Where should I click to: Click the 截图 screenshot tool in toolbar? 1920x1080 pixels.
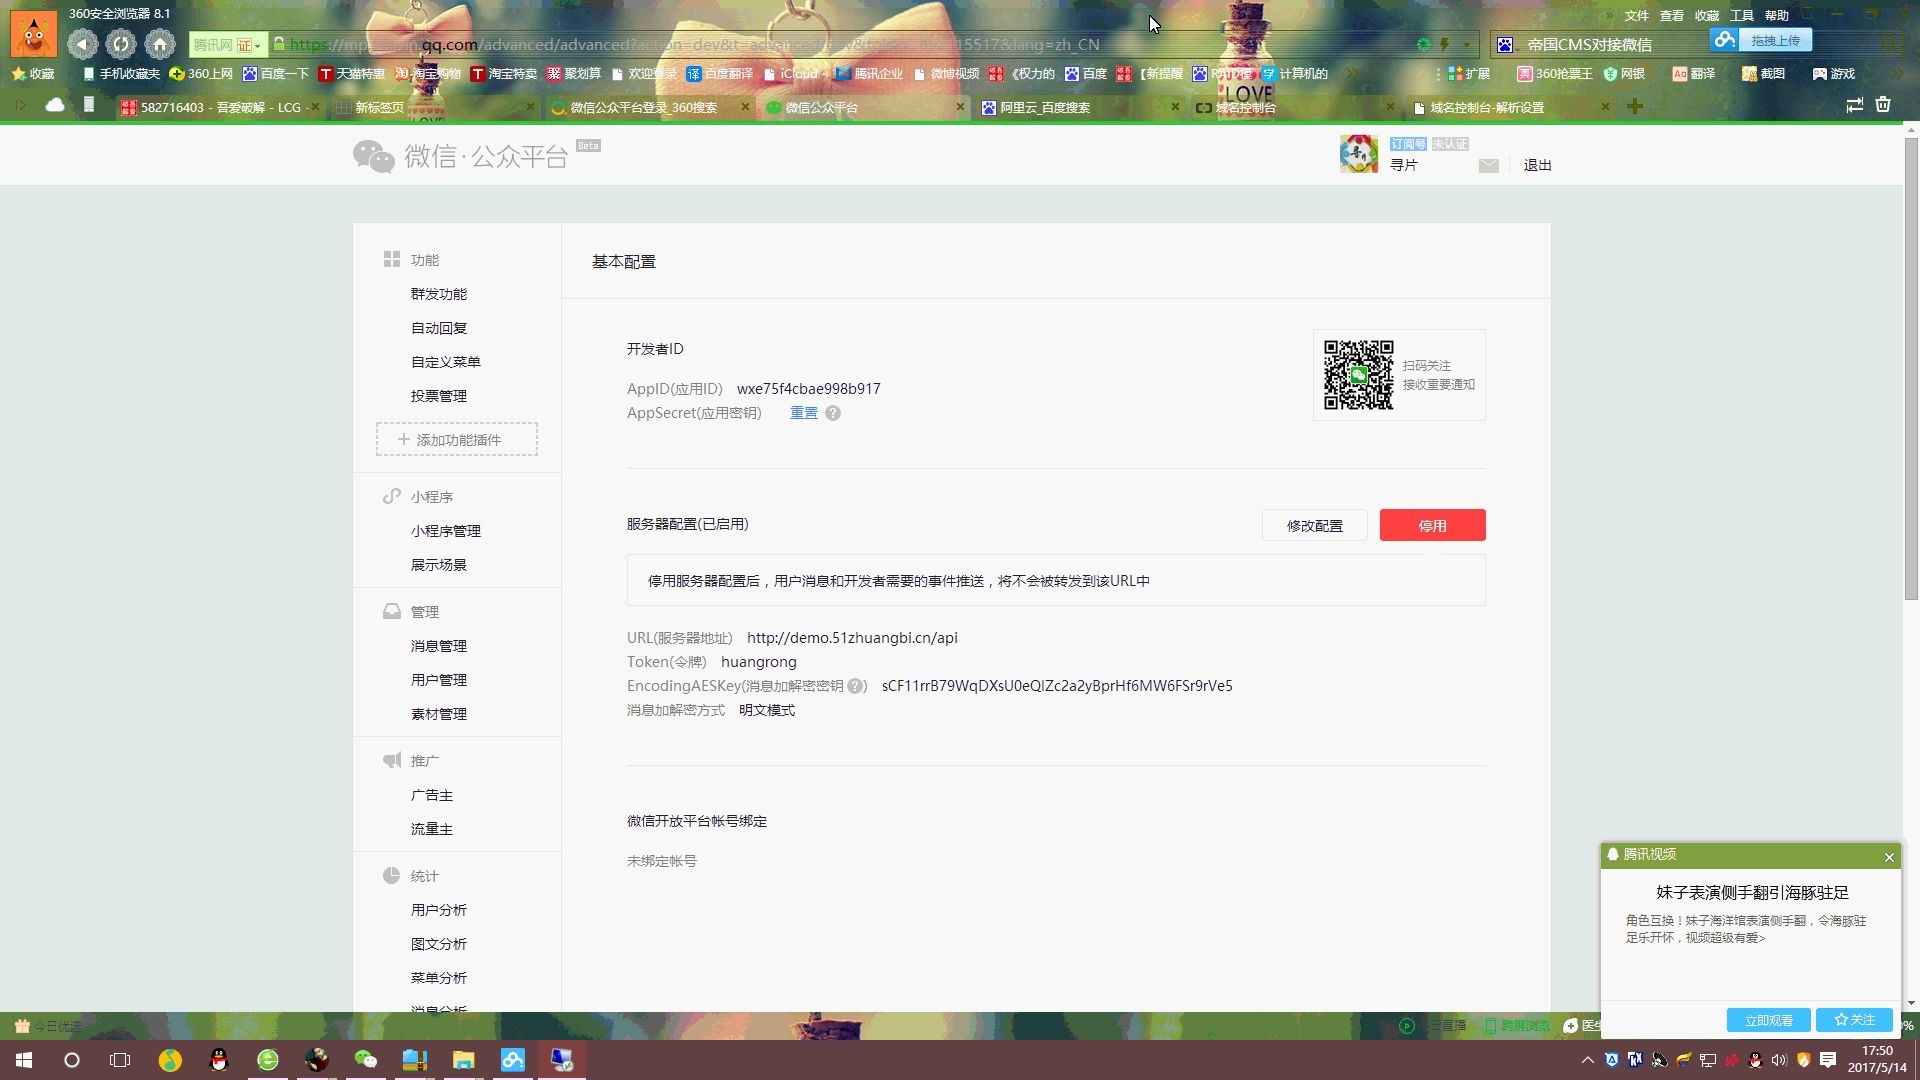pyautogui.click(x=1763, y=74)
